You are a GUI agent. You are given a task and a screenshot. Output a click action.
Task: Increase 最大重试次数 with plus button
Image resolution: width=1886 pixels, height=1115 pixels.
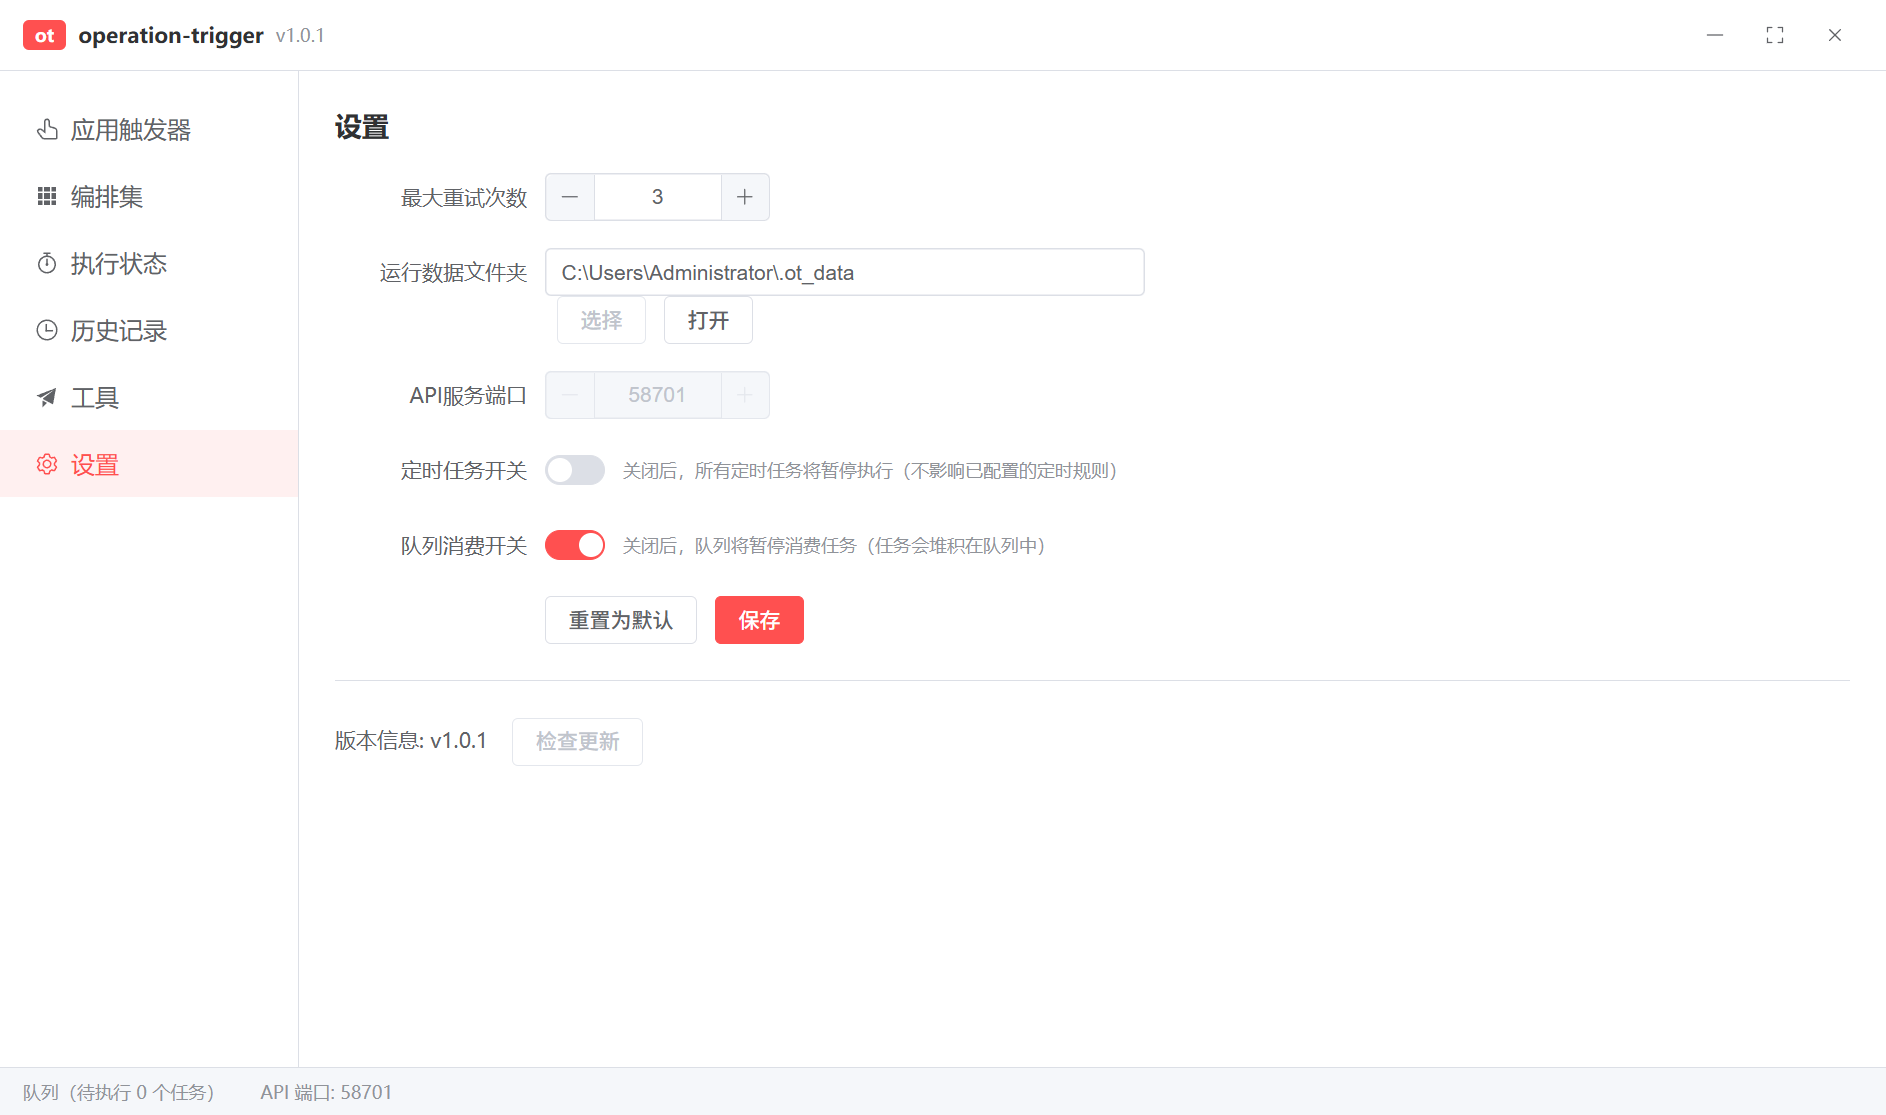coord(745,197)
